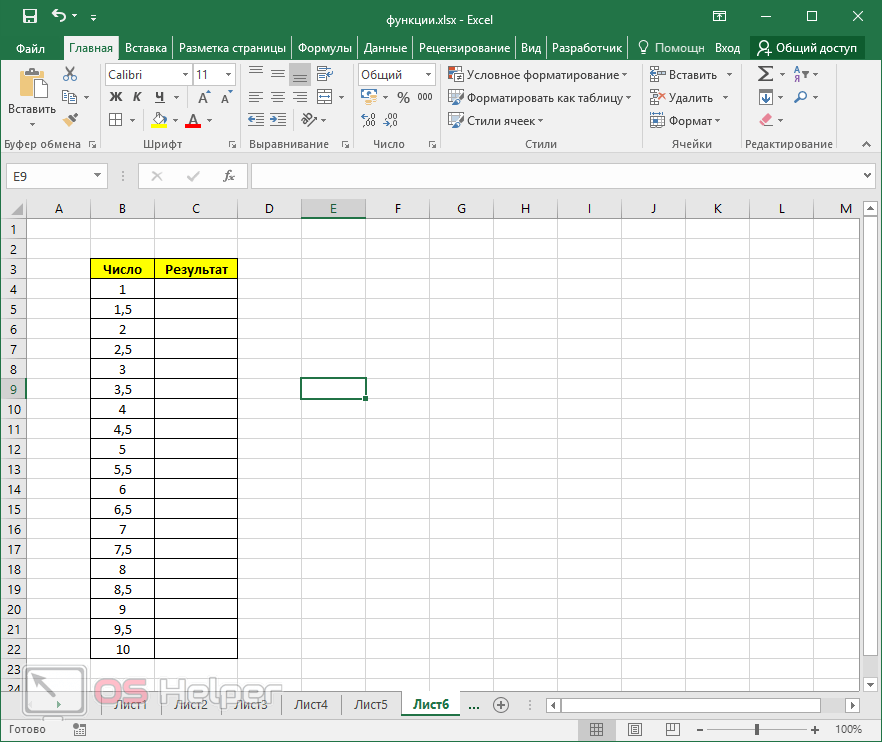
Task: Toggle Bold (Ж) formatting
Action: (x=115, y=97)
